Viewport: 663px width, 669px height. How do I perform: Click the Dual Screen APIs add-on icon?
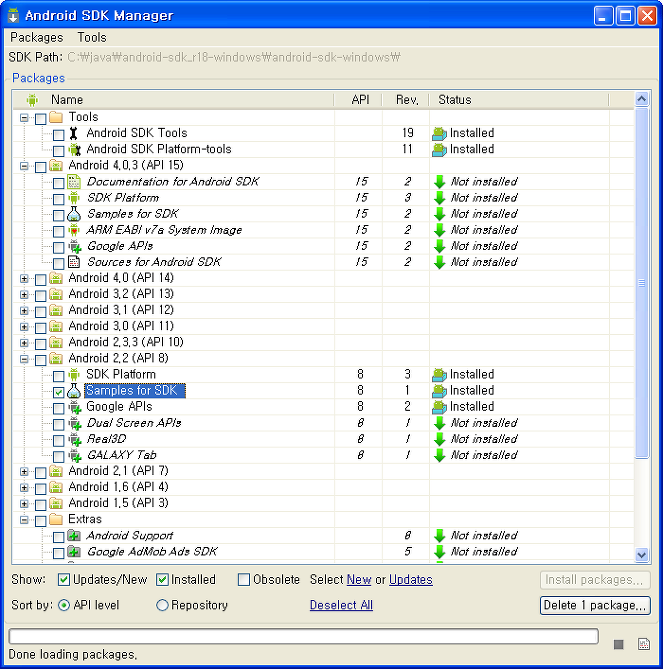coord(75,423)
